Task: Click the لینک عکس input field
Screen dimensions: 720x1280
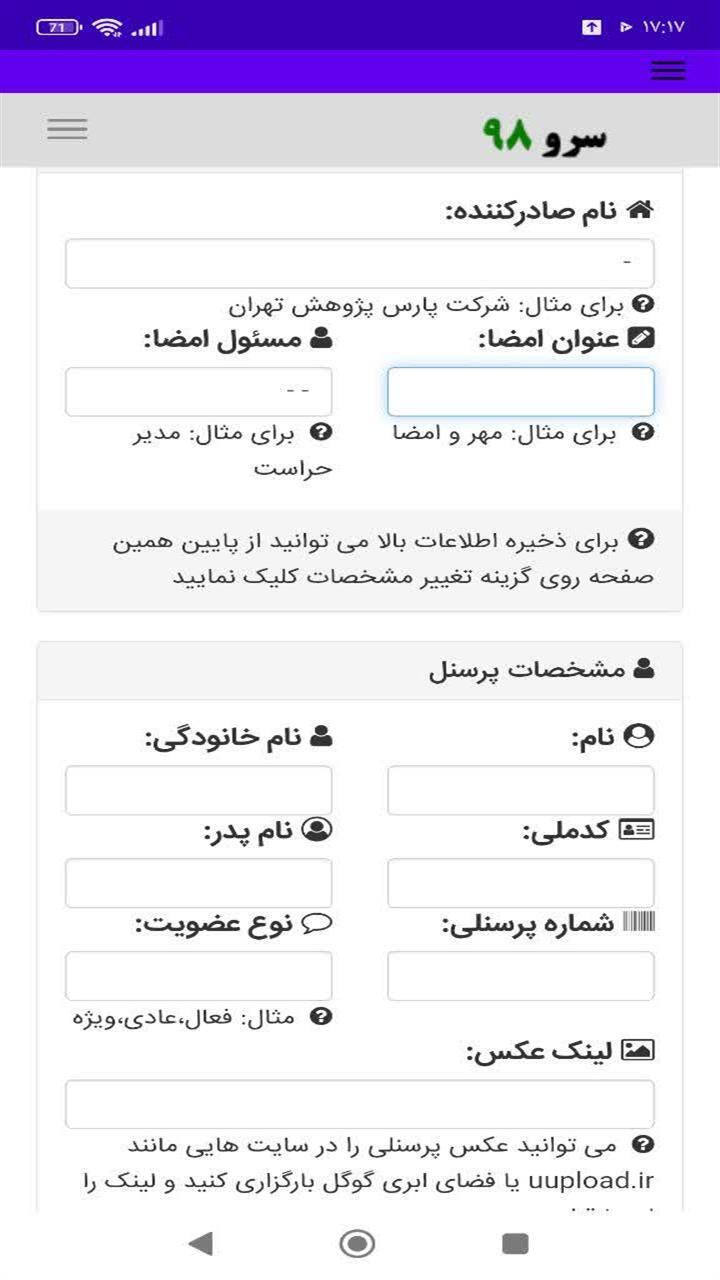Action: tap(360, 1103)
